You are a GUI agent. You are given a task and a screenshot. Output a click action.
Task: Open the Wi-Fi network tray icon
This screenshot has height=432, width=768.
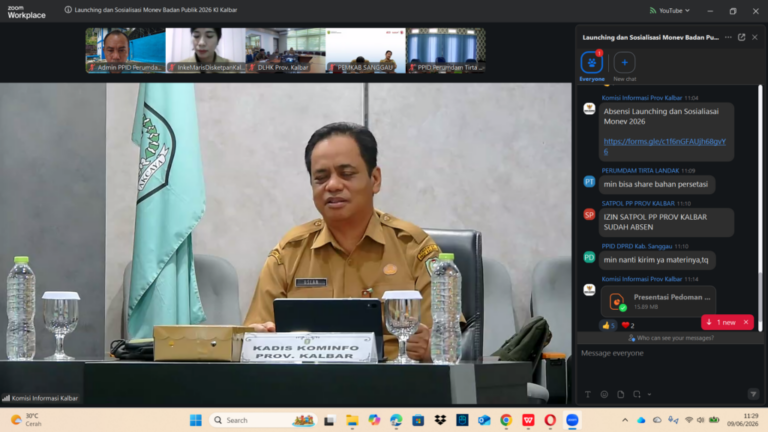689,420
